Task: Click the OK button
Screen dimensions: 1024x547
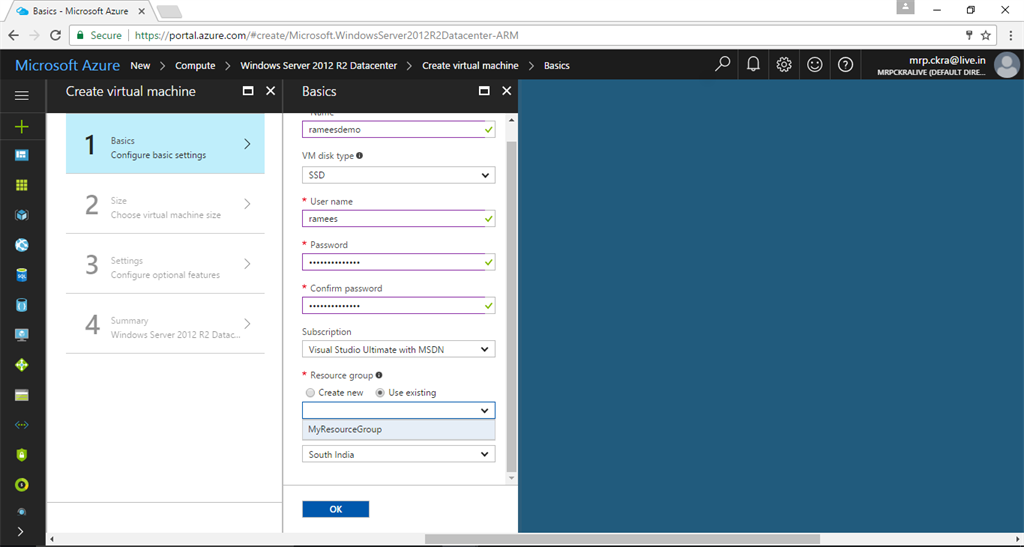Action: [x=336, y=509]
